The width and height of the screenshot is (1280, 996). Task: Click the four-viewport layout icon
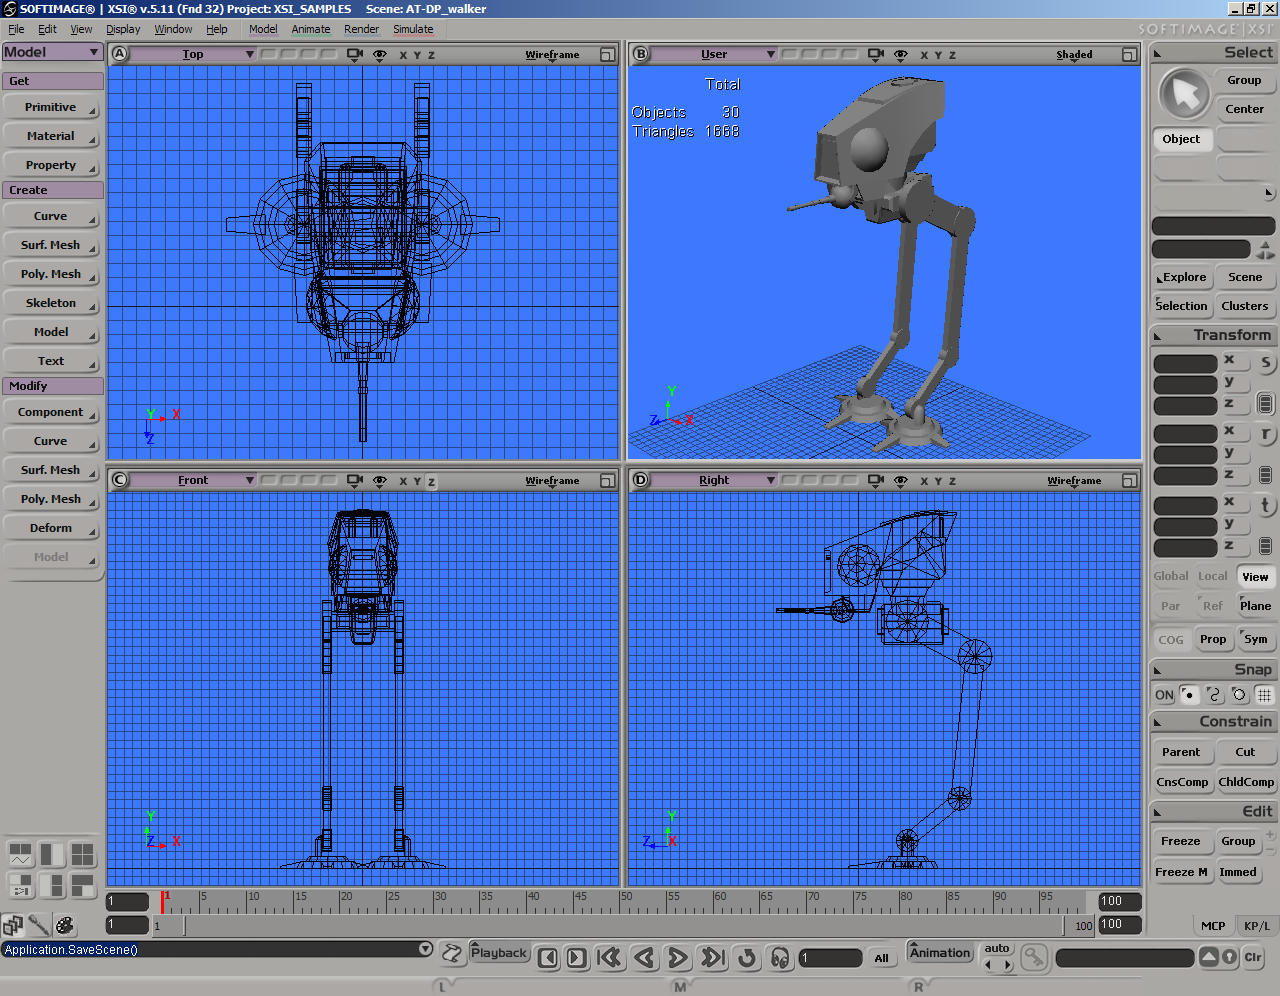pos(82,854)
